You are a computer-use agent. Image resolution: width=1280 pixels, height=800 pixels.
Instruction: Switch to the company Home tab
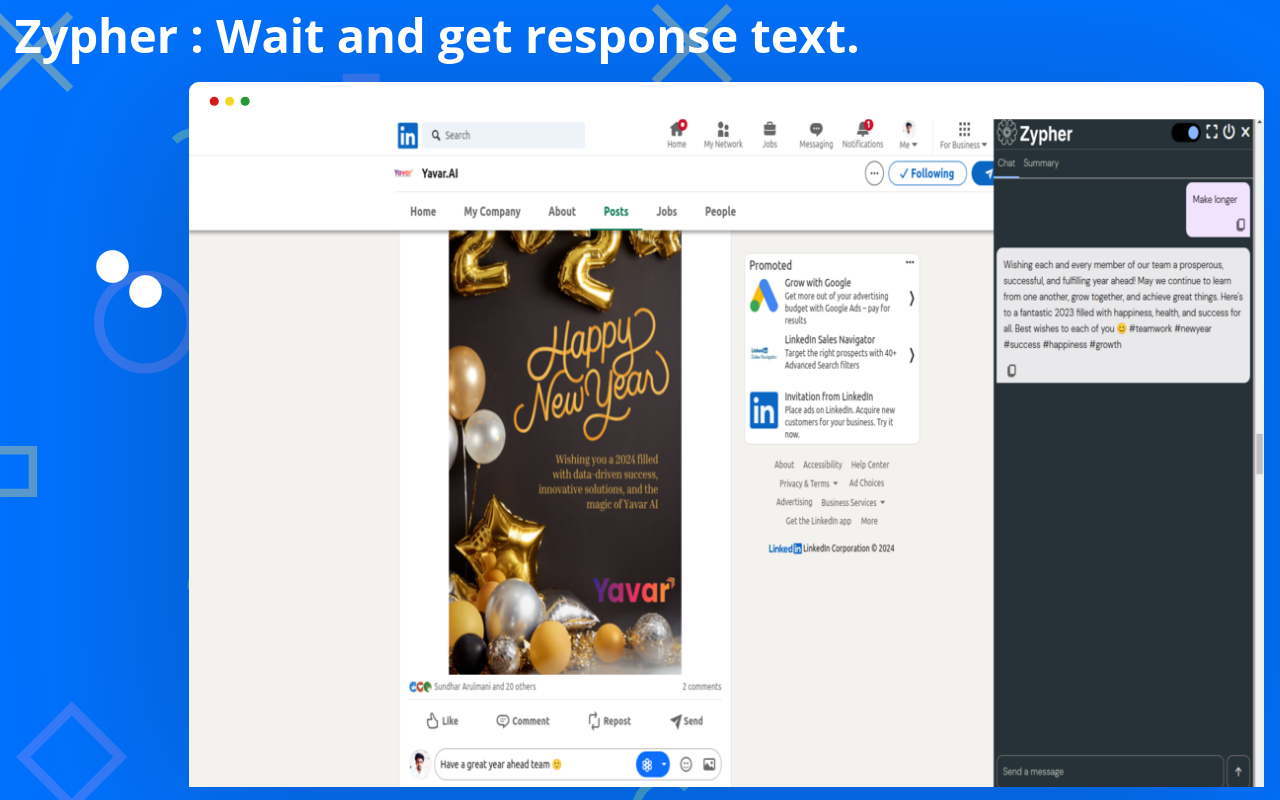click(423, 211)
